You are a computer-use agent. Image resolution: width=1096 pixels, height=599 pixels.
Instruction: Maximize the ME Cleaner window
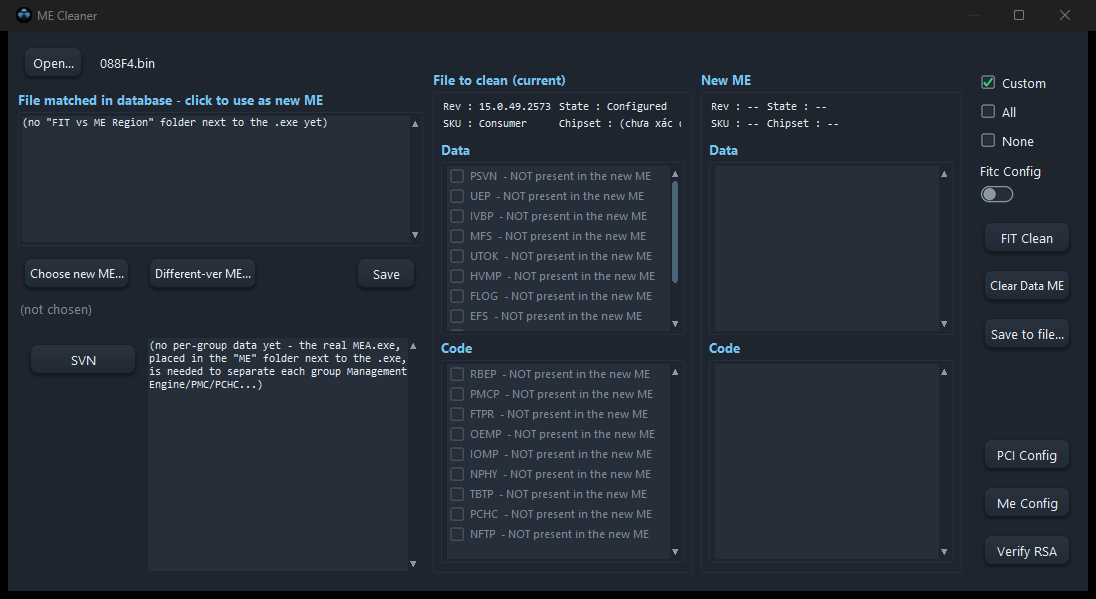1019,15
